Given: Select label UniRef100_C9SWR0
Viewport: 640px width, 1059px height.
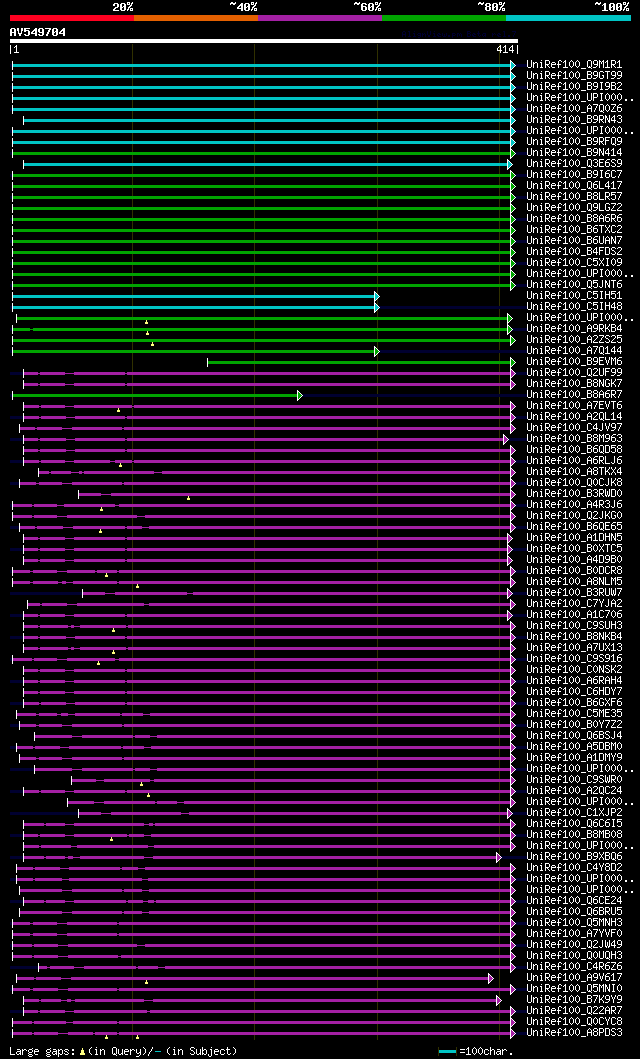Looking at the screenshot, I should coord(575,778).
